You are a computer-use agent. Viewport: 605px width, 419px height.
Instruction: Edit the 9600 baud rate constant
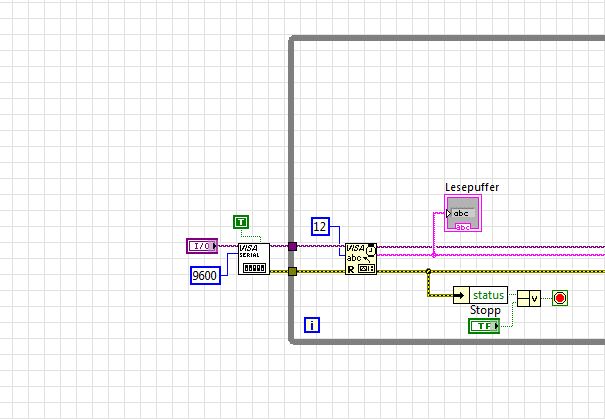coord(205,275)
